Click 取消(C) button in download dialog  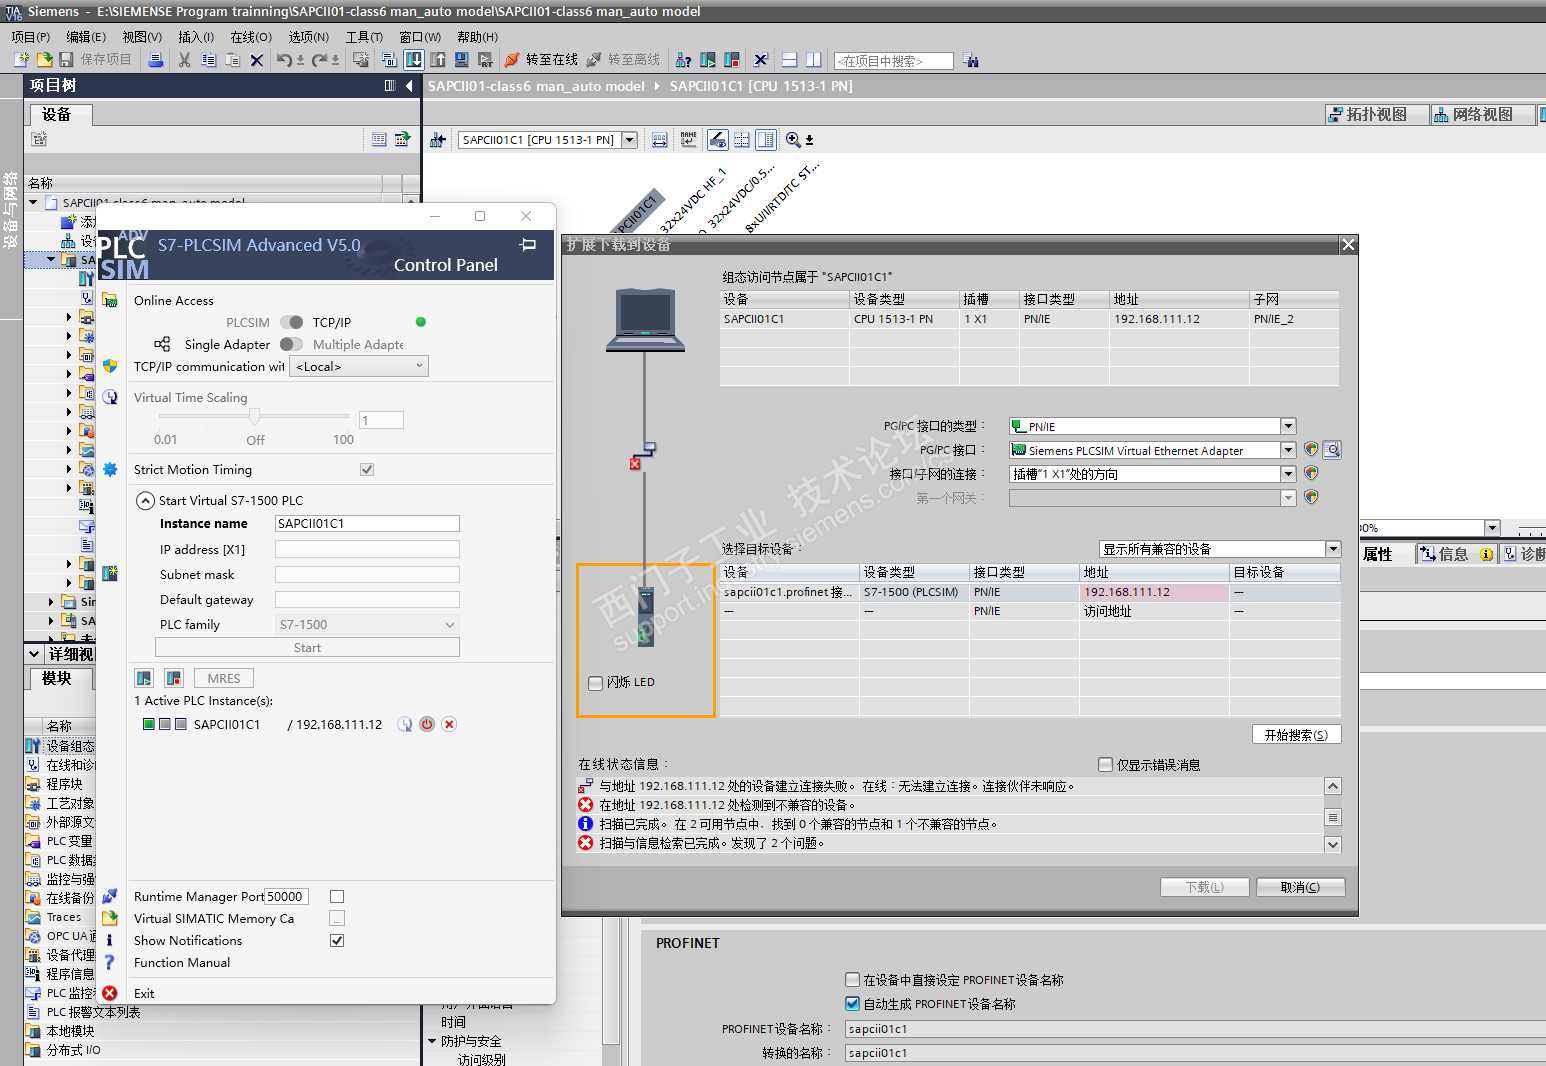(1300, 887)
